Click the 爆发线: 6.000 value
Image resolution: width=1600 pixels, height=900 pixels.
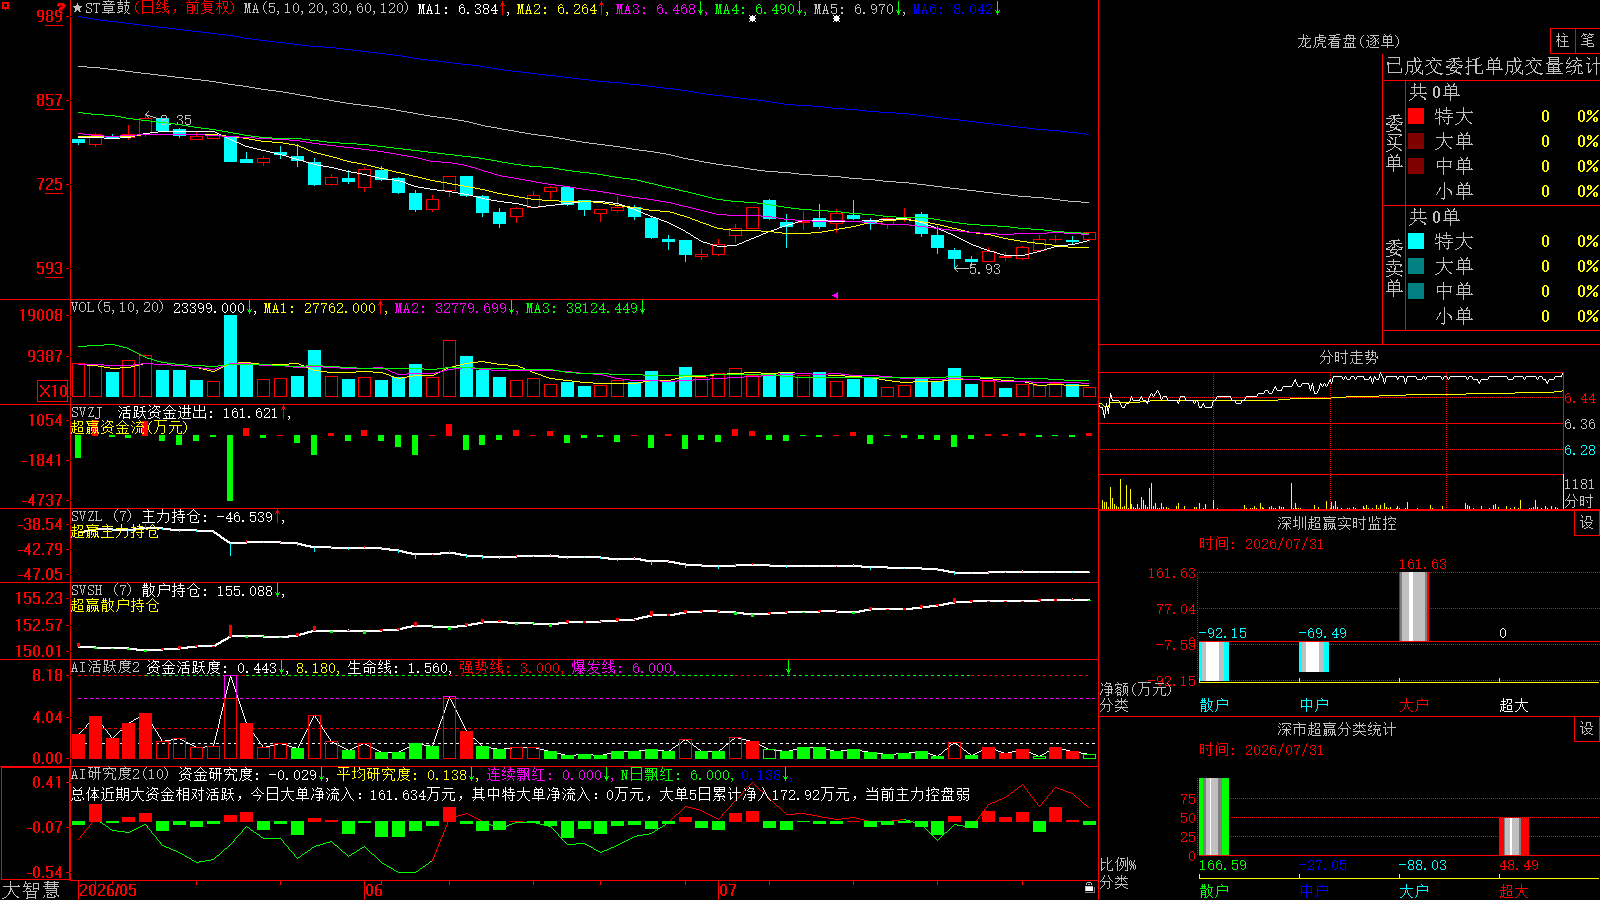622,667
